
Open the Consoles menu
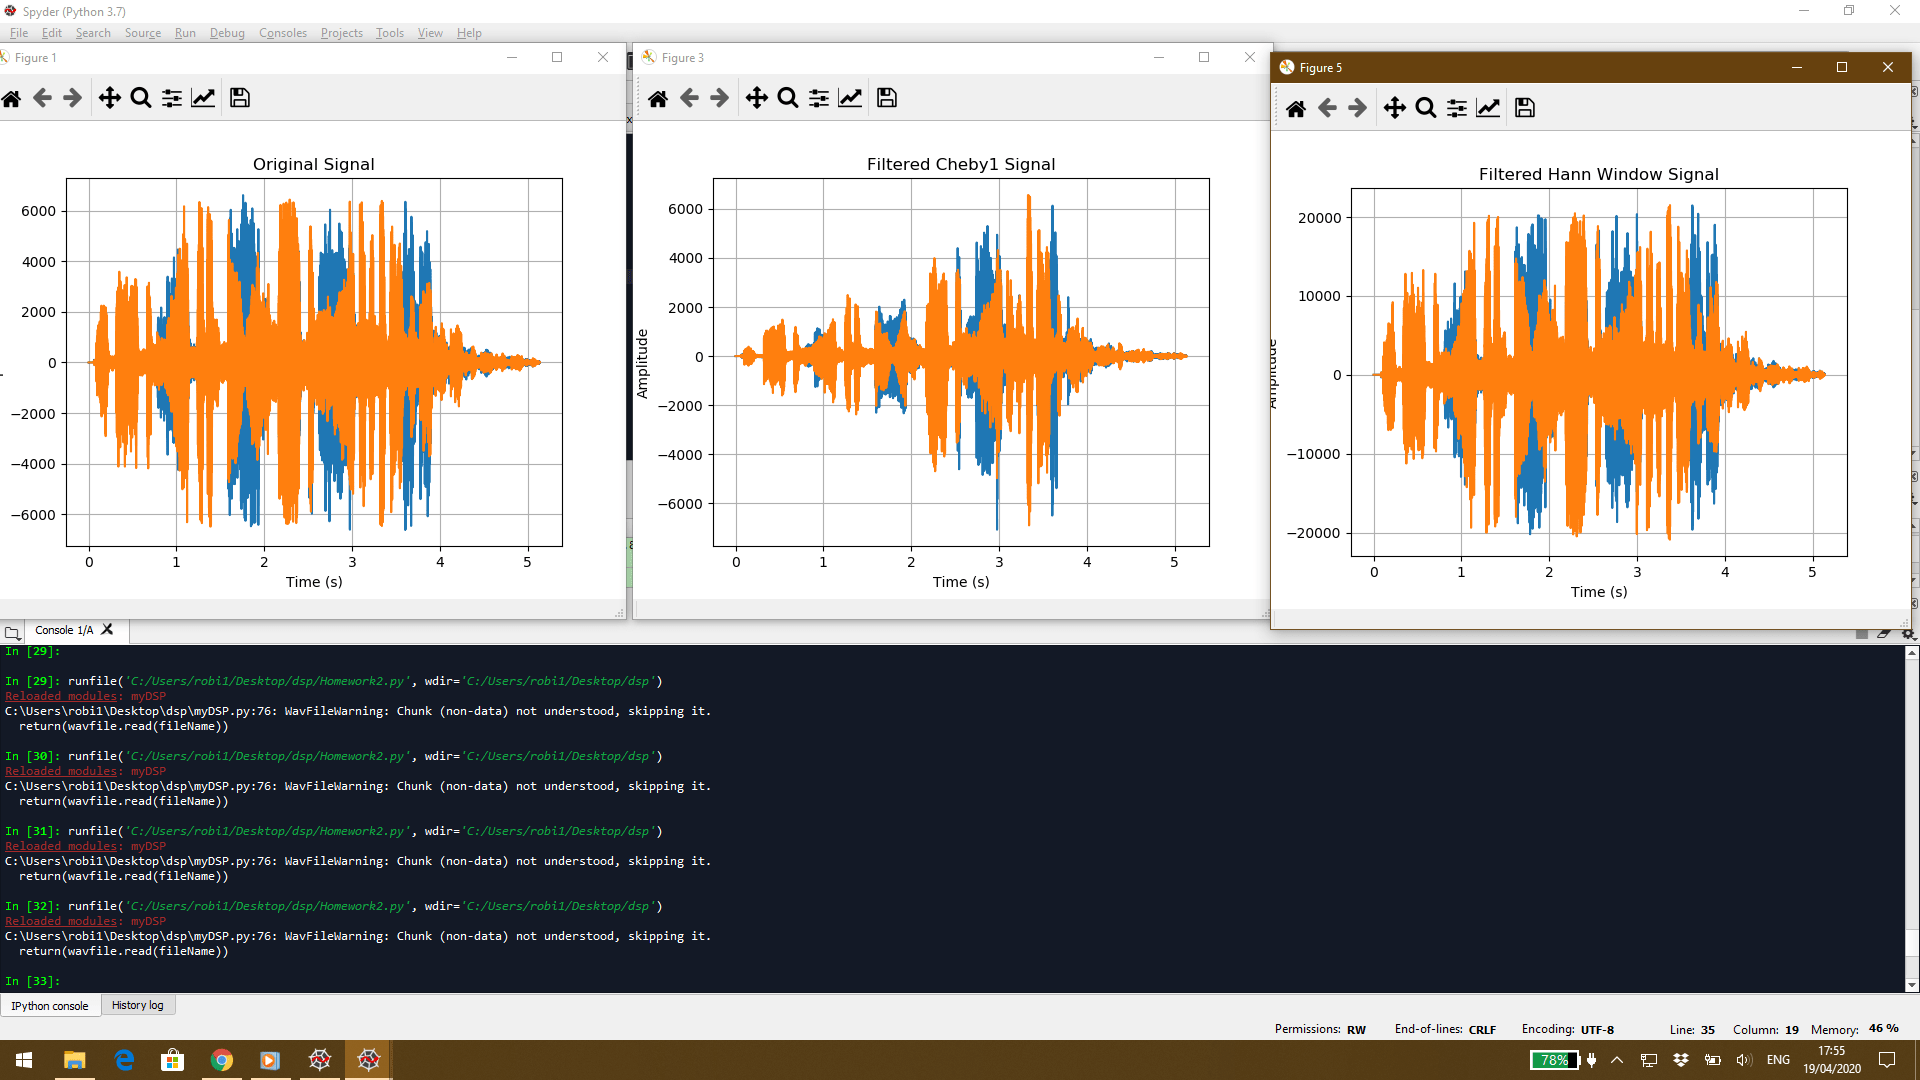(x=282, y=33)
